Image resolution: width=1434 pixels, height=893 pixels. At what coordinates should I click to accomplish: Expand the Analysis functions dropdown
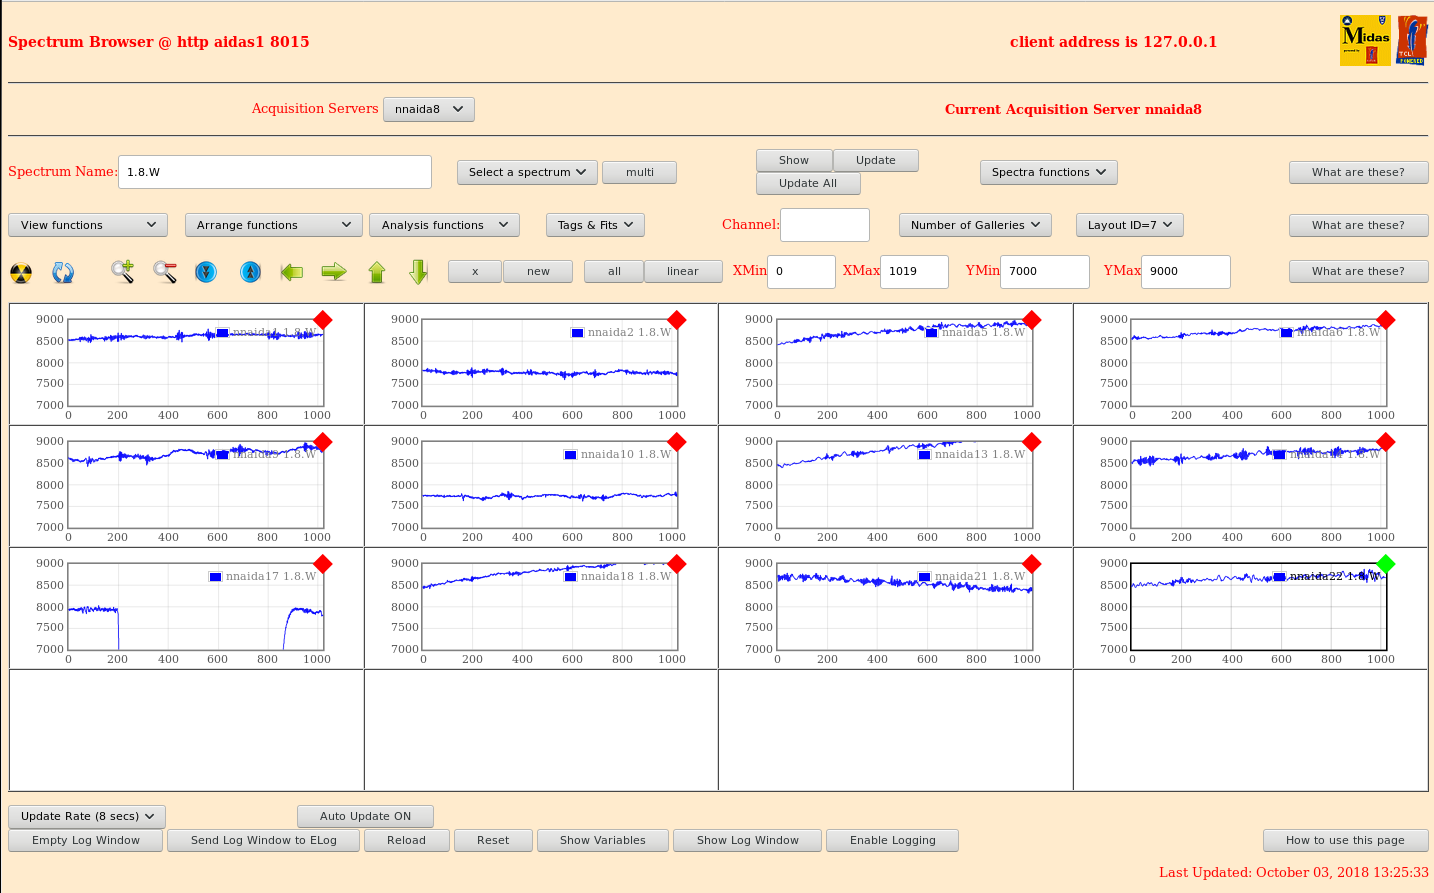[444, 225]
